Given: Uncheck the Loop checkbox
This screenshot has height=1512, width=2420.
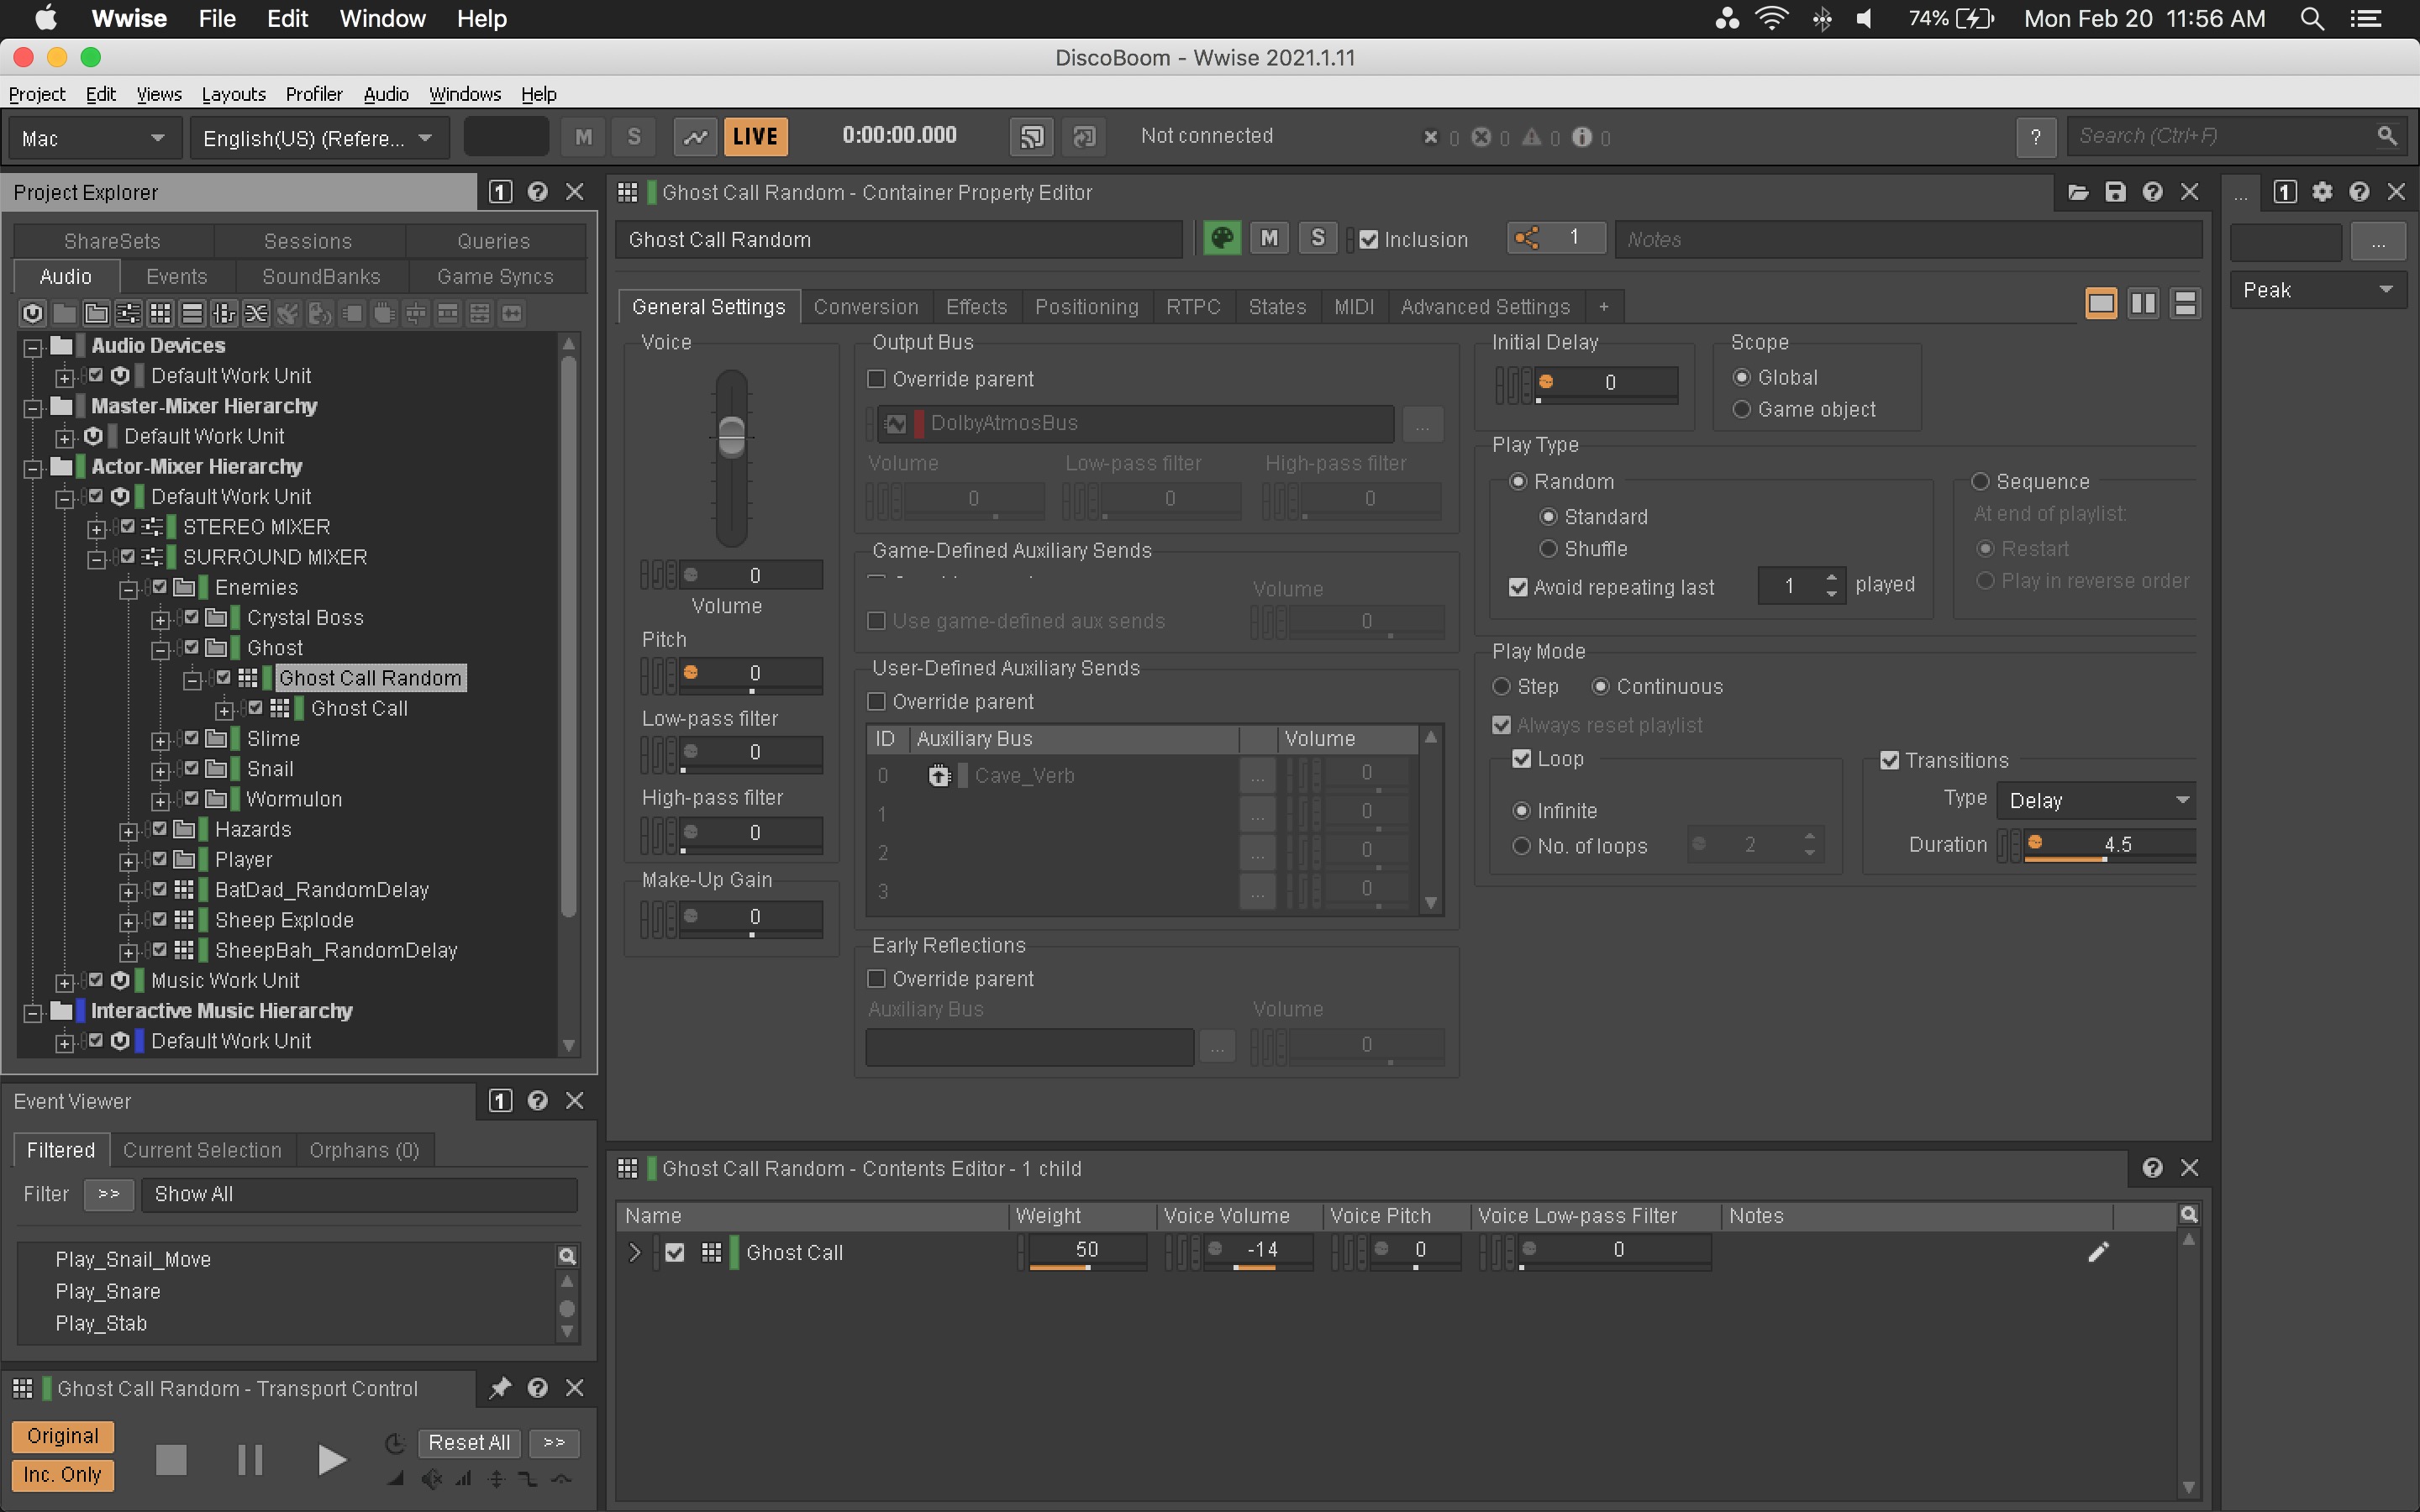Looking at the screenshot, I should coord(1521,759).
